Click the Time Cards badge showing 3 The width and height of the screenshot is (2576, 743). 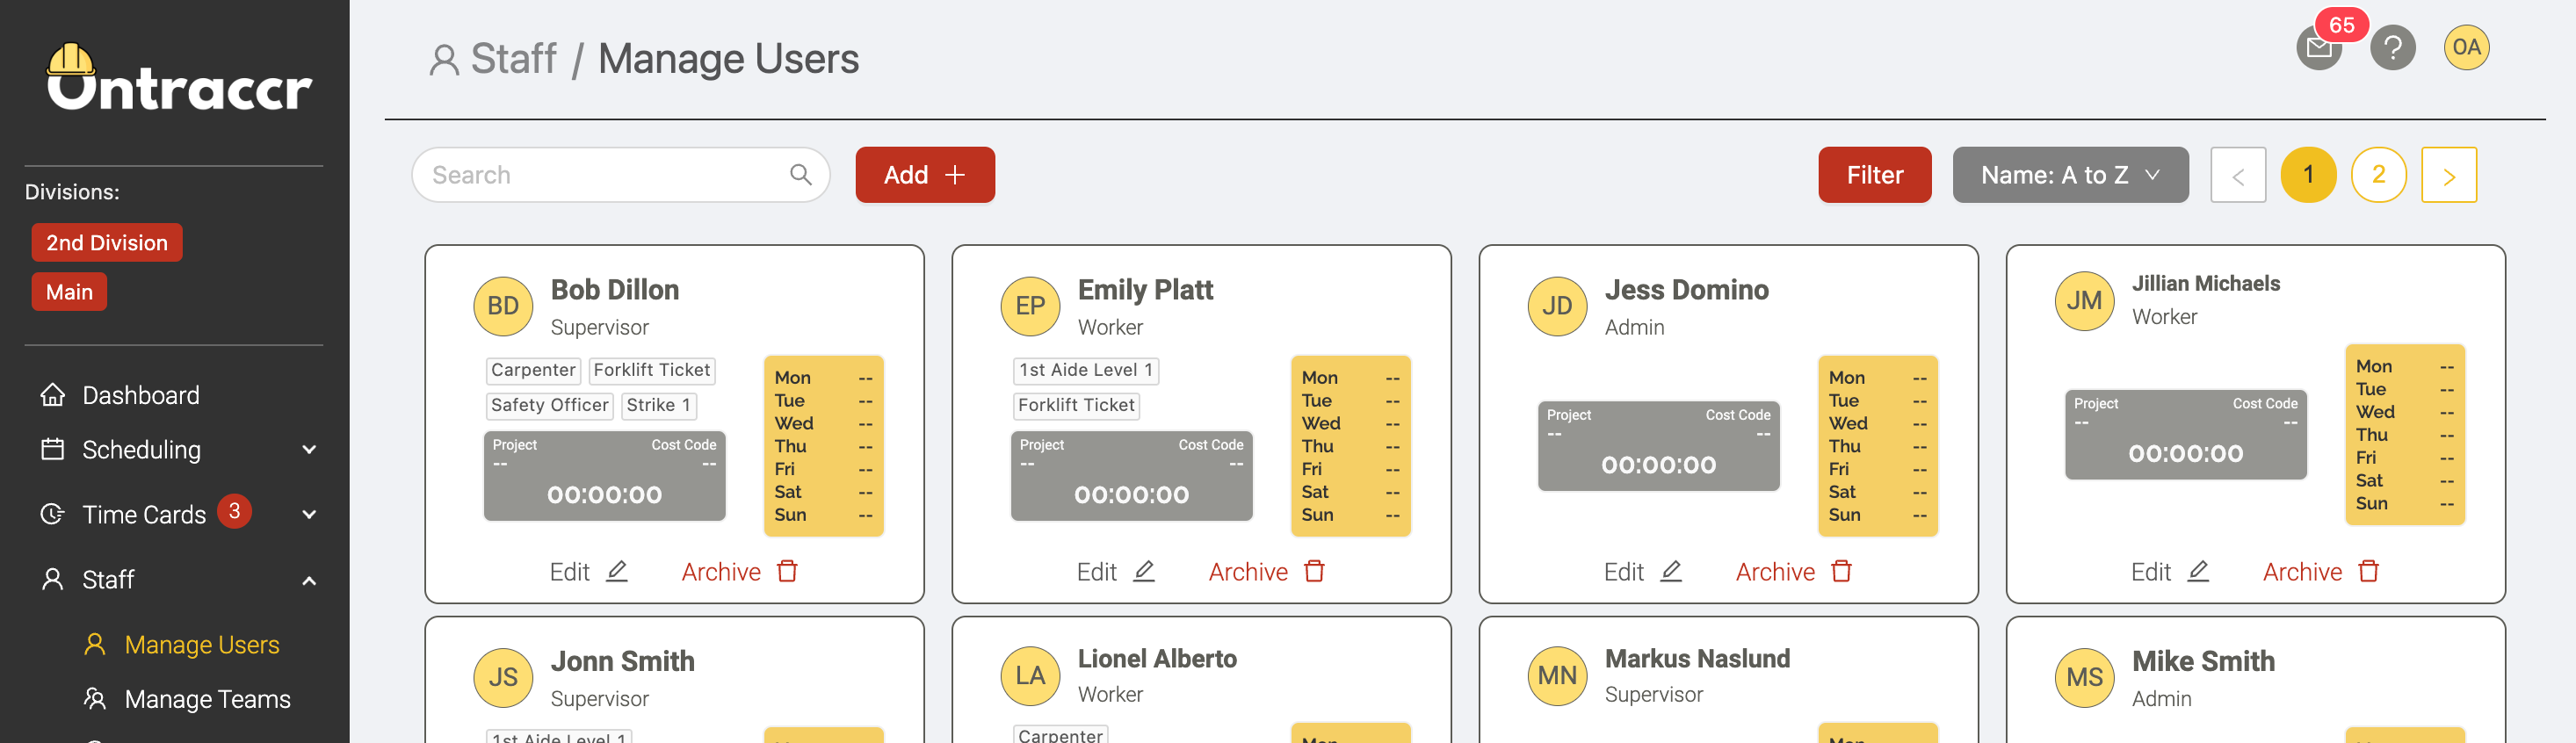point(234,512)
